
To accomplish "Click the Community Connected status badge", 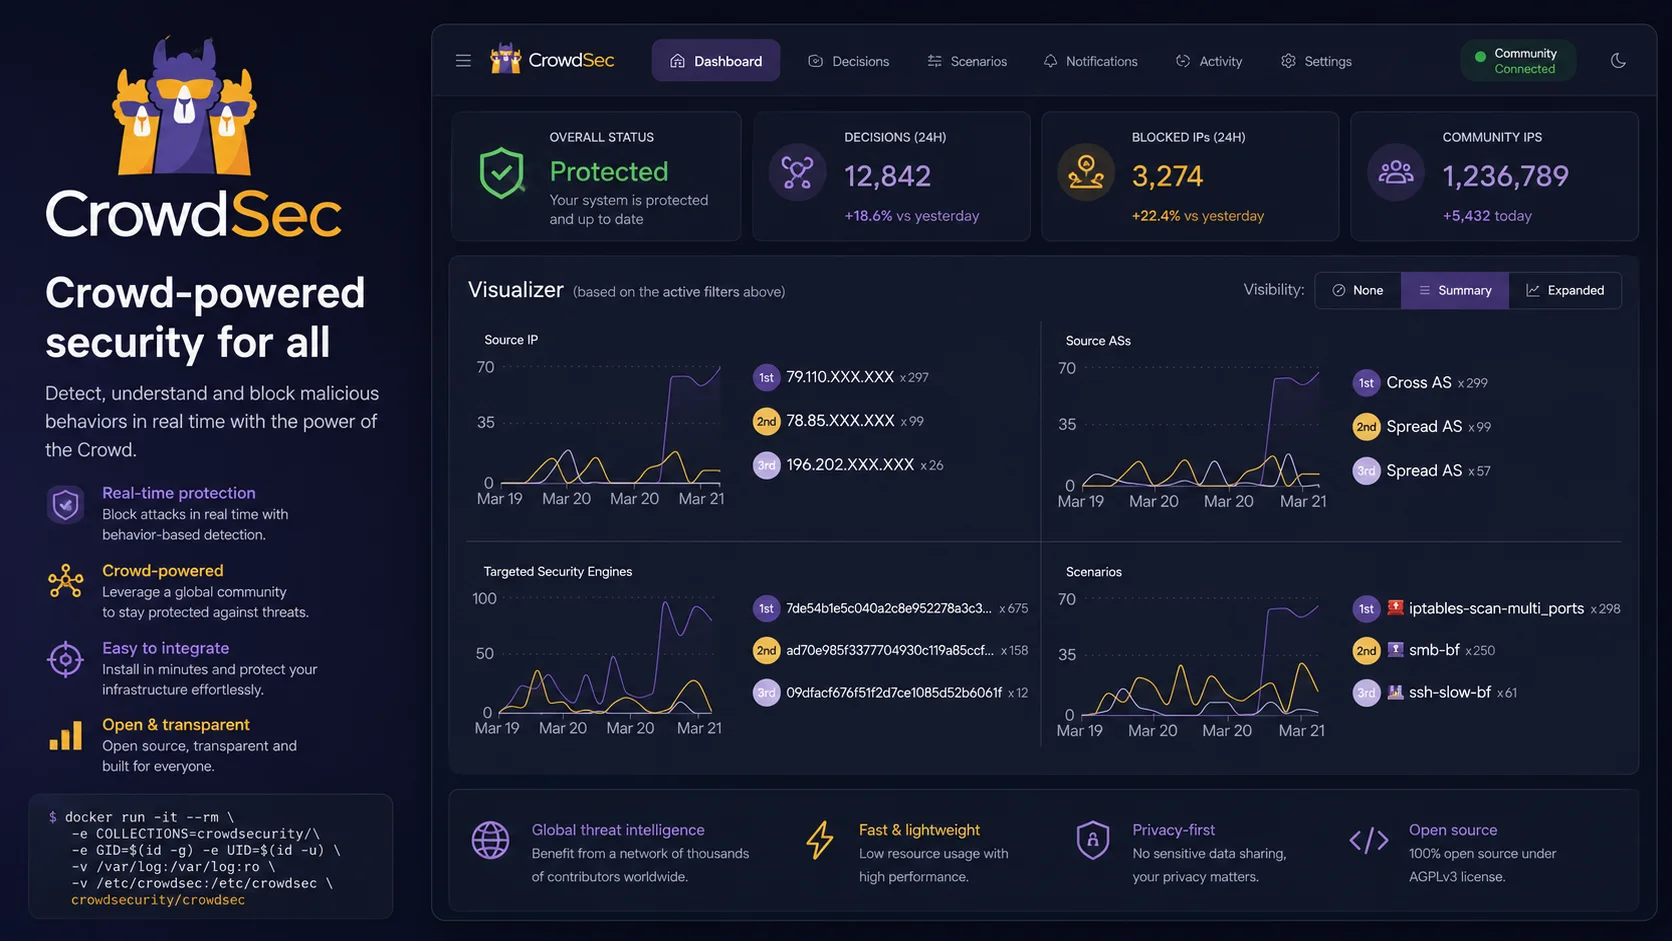I will pyautogui.click(x=1517, y=61).
